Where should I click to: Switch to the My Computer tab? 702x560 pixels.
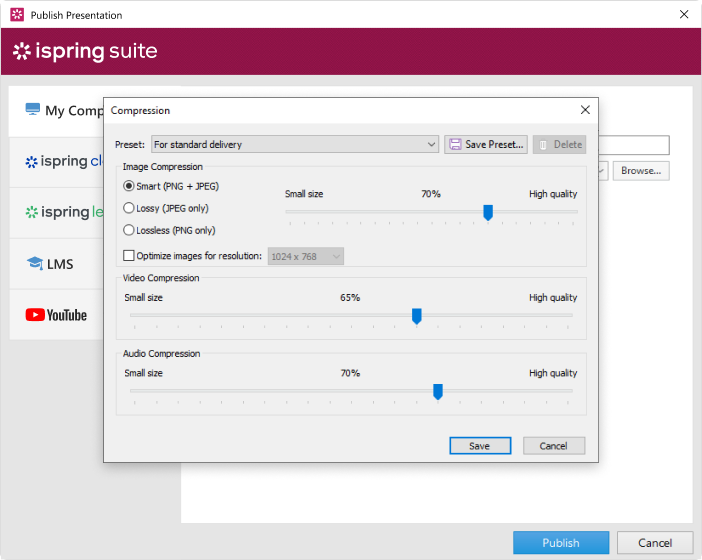point(57,111)
